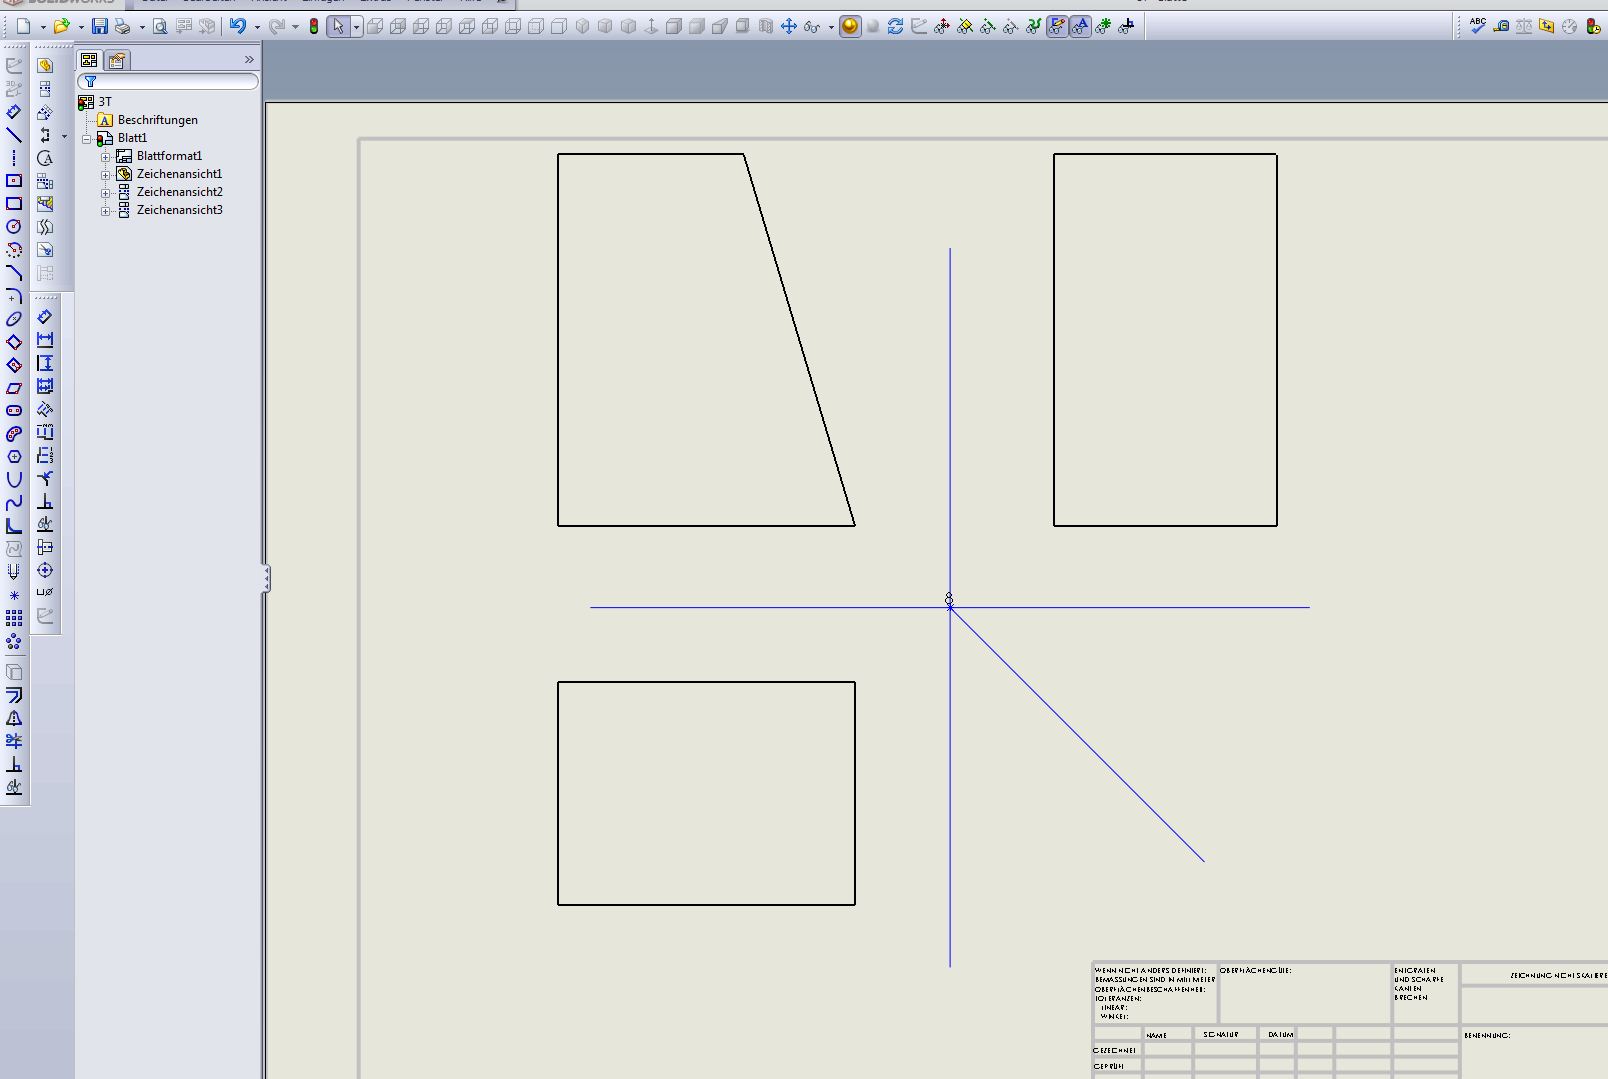Collapse the Blatt1 tree node
The width and height of the screenshot is (1608, 1079).
[87, 139]
